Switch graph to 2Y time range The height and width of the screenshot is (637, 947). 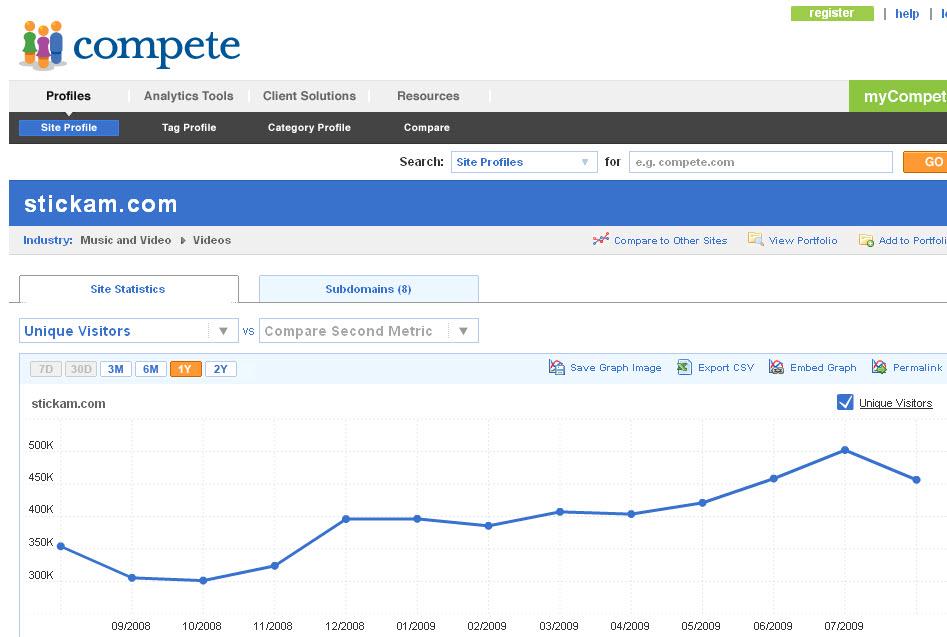point(220,369)
